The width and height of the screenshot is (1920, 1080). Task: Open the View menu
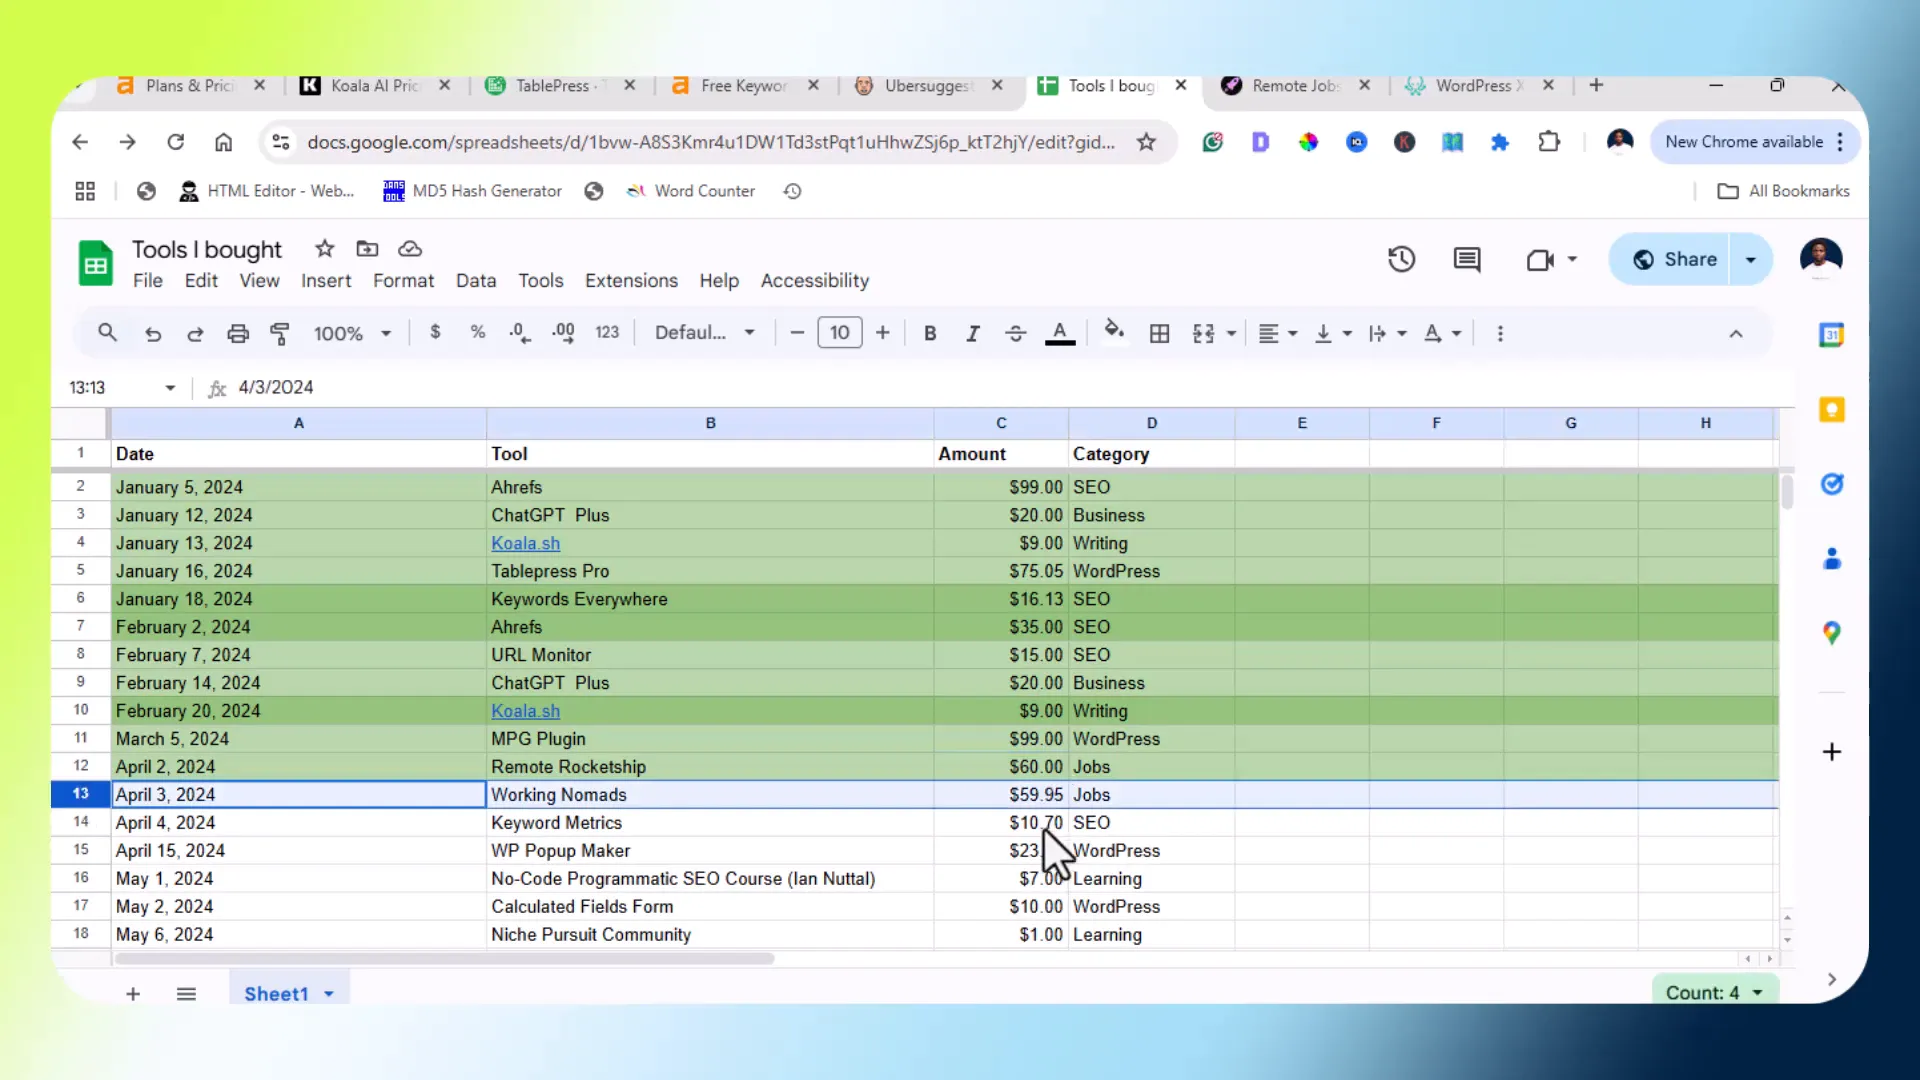259,281
